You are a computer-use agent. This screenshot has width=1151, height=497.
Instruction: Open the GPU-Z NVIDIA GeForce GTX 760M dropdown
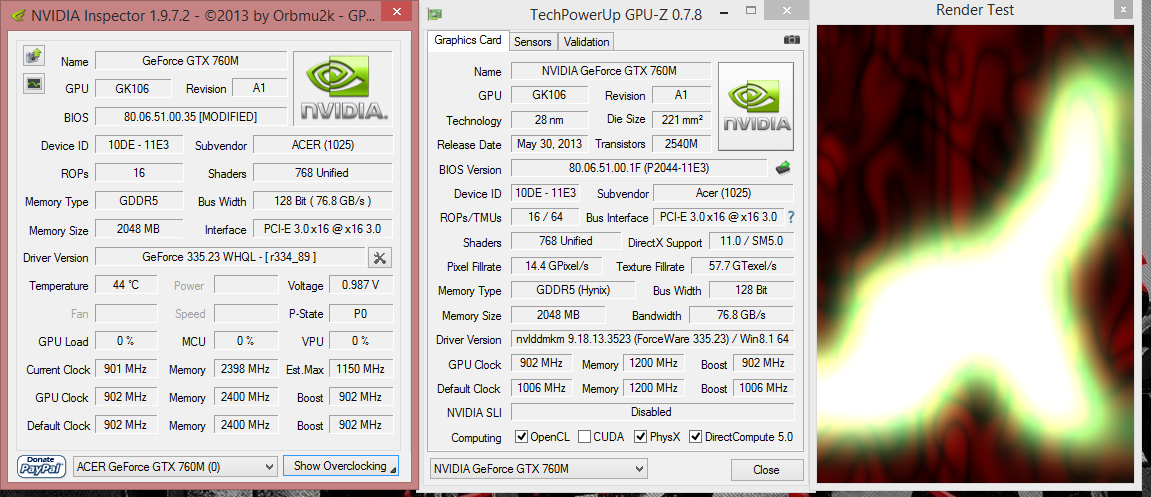click(x=538, y=468)
